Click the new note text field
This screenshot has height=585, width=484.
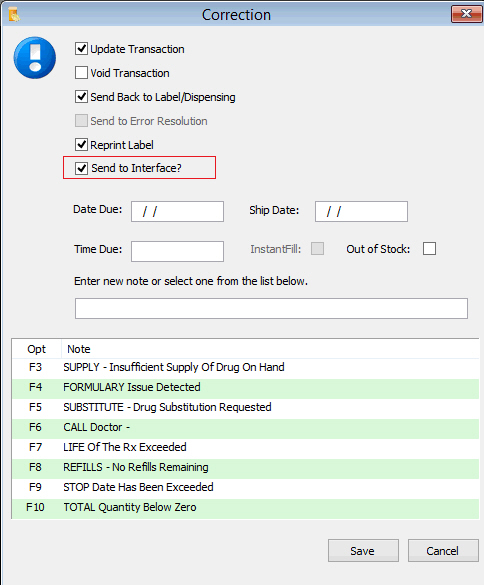pyautogui.click(x=271, y=308)
